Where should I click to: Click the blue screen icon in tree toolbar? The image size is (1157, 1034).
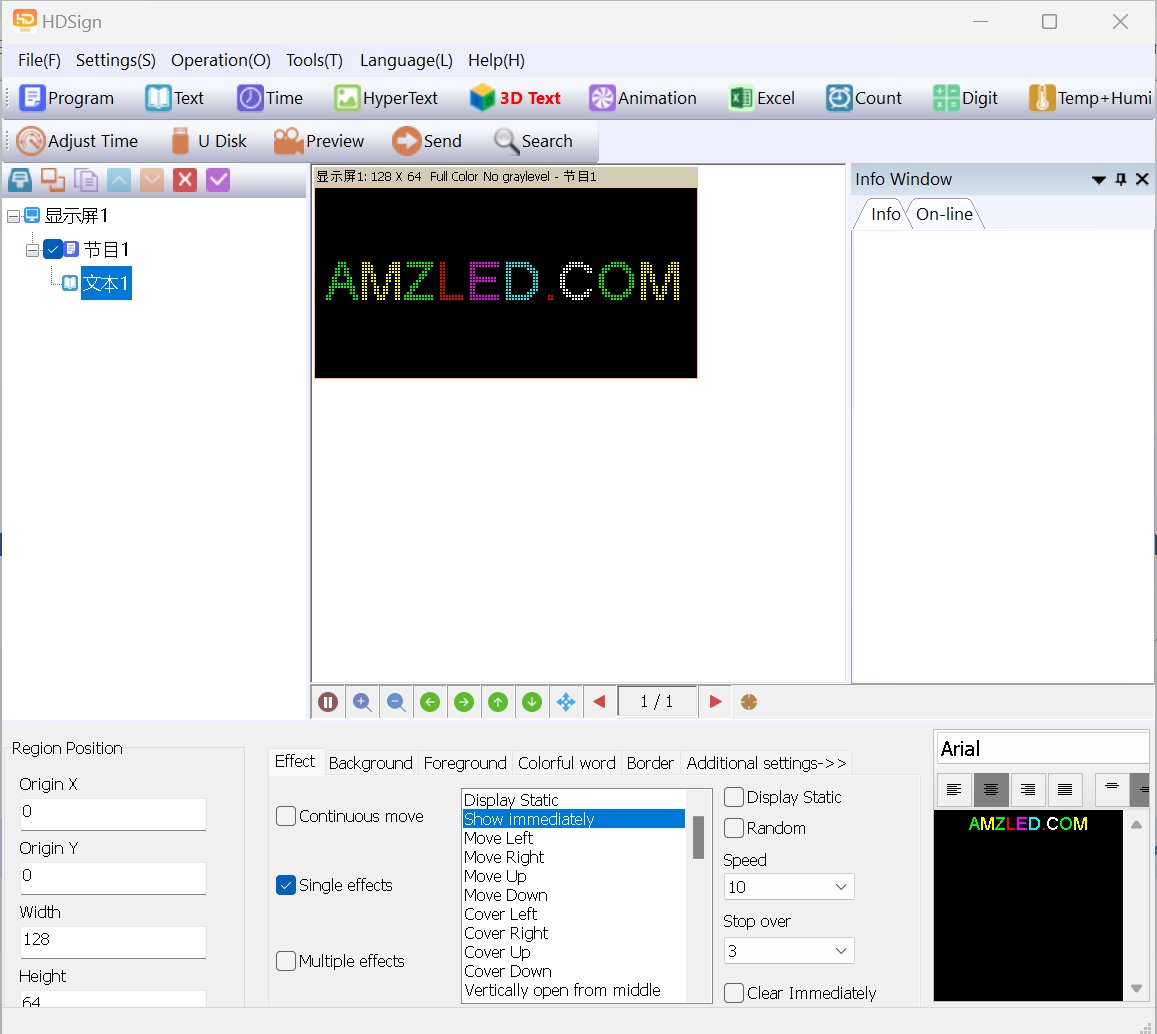(20, 180)
